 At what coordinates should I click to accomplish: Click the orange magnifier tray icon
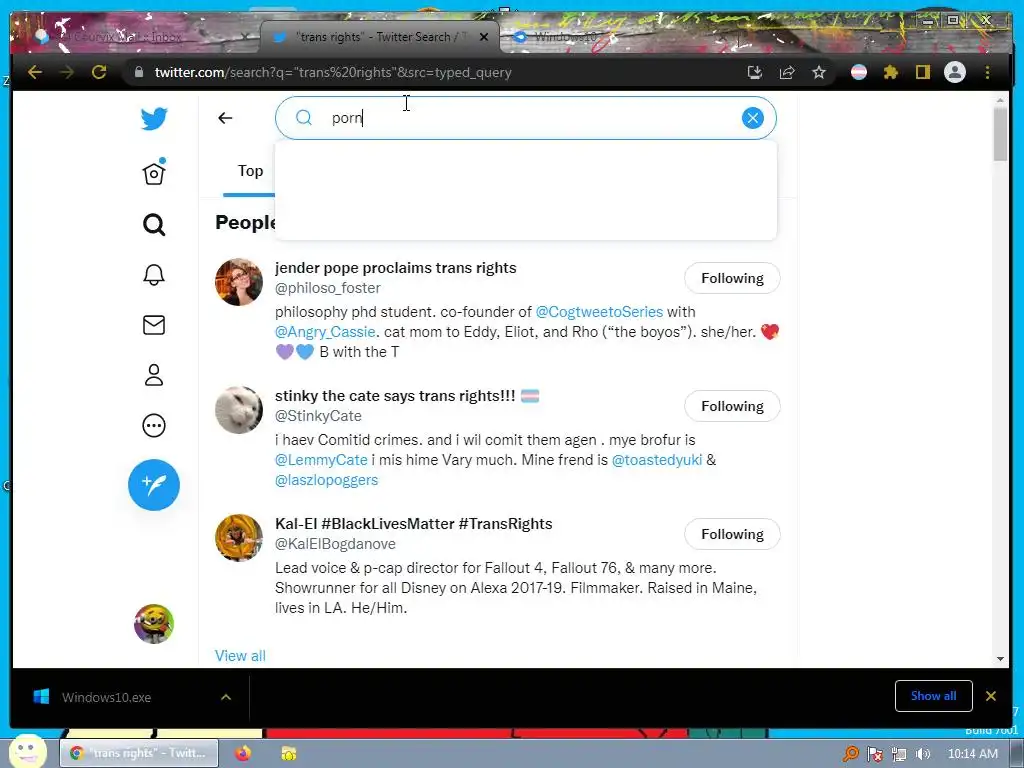click(x=850, y=754)
